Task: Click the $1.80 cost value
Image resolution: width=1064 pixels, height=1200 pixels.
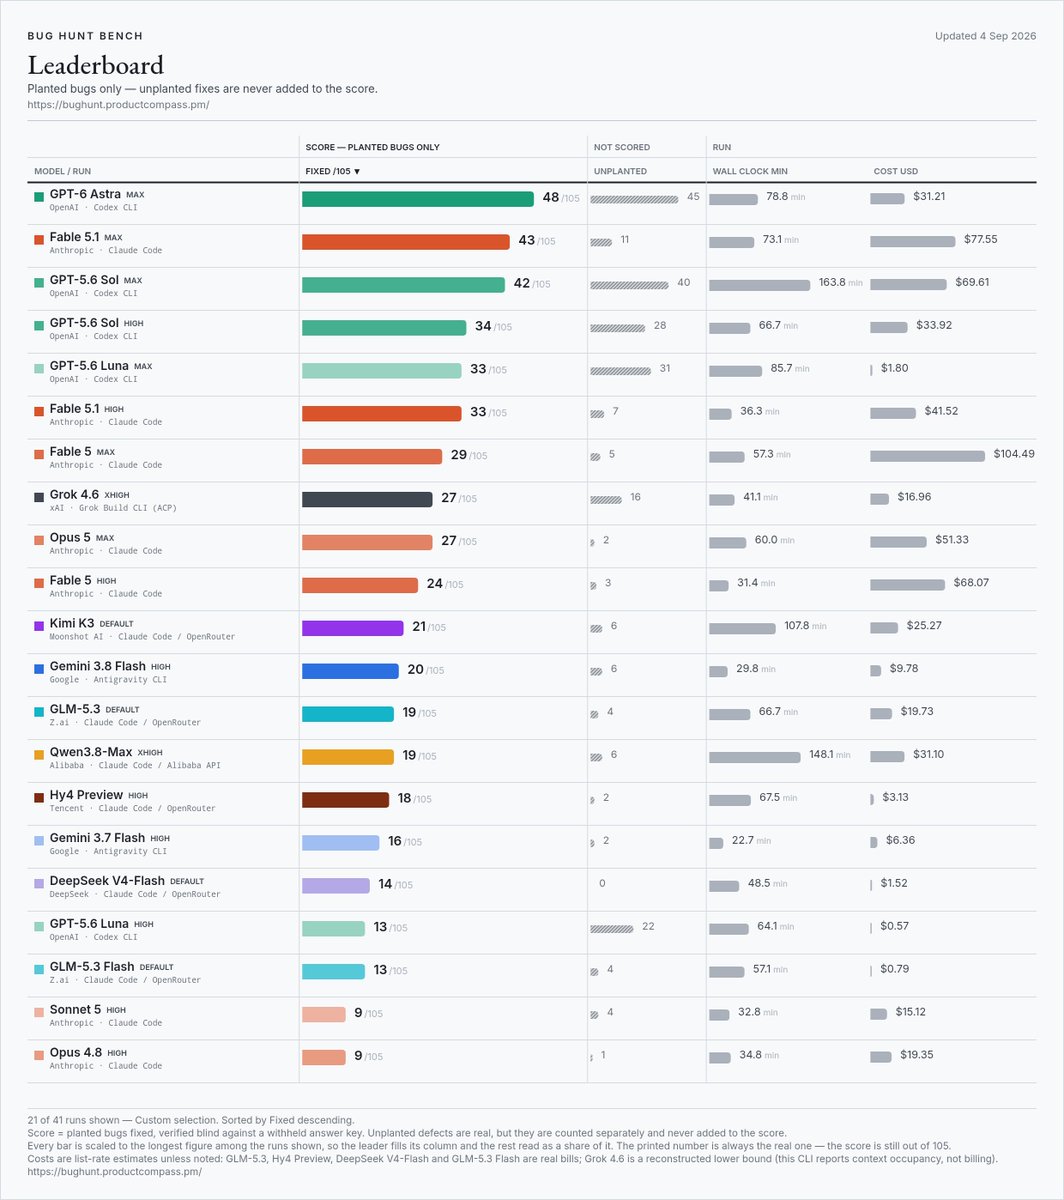Action: (x=894, y=369)
